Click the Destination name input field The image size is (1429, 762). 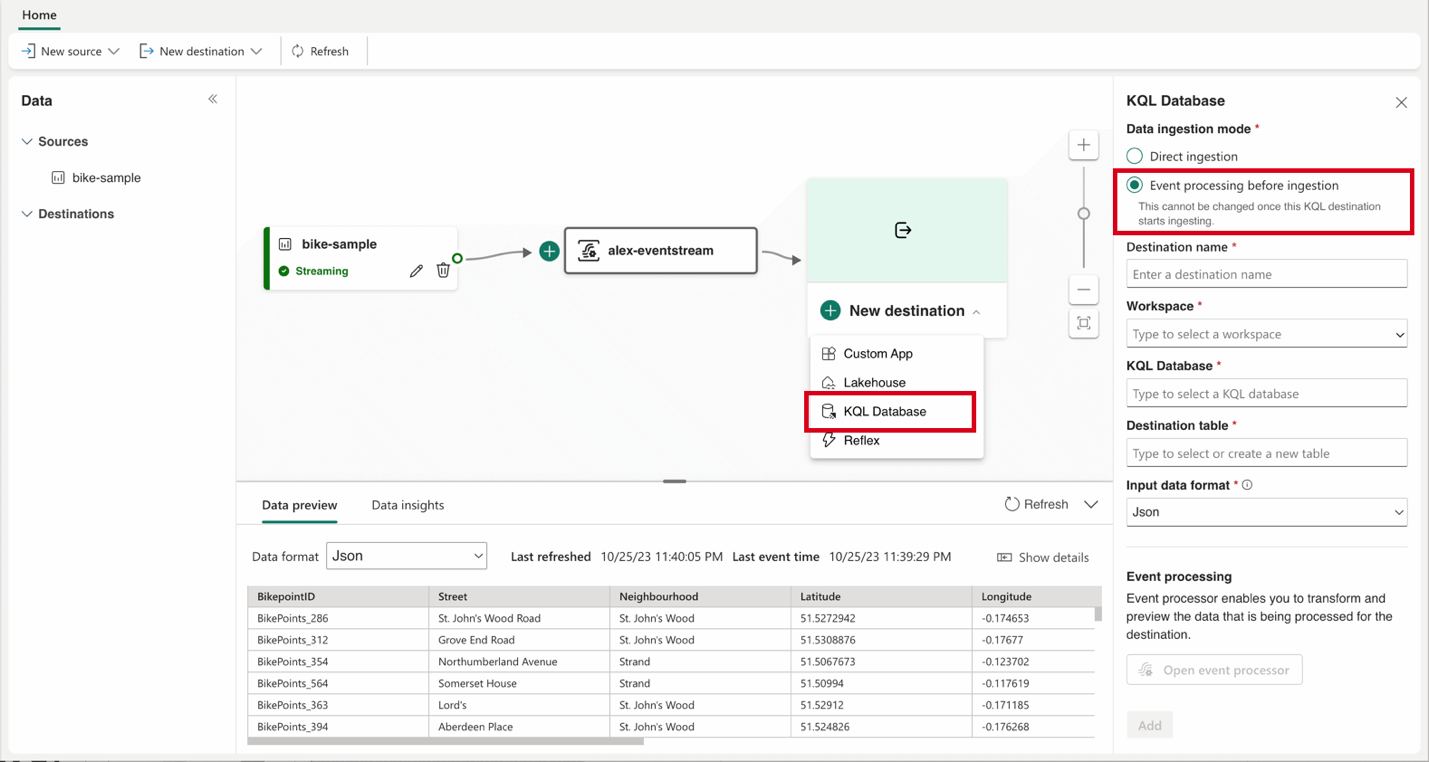tap(1267, 274)
